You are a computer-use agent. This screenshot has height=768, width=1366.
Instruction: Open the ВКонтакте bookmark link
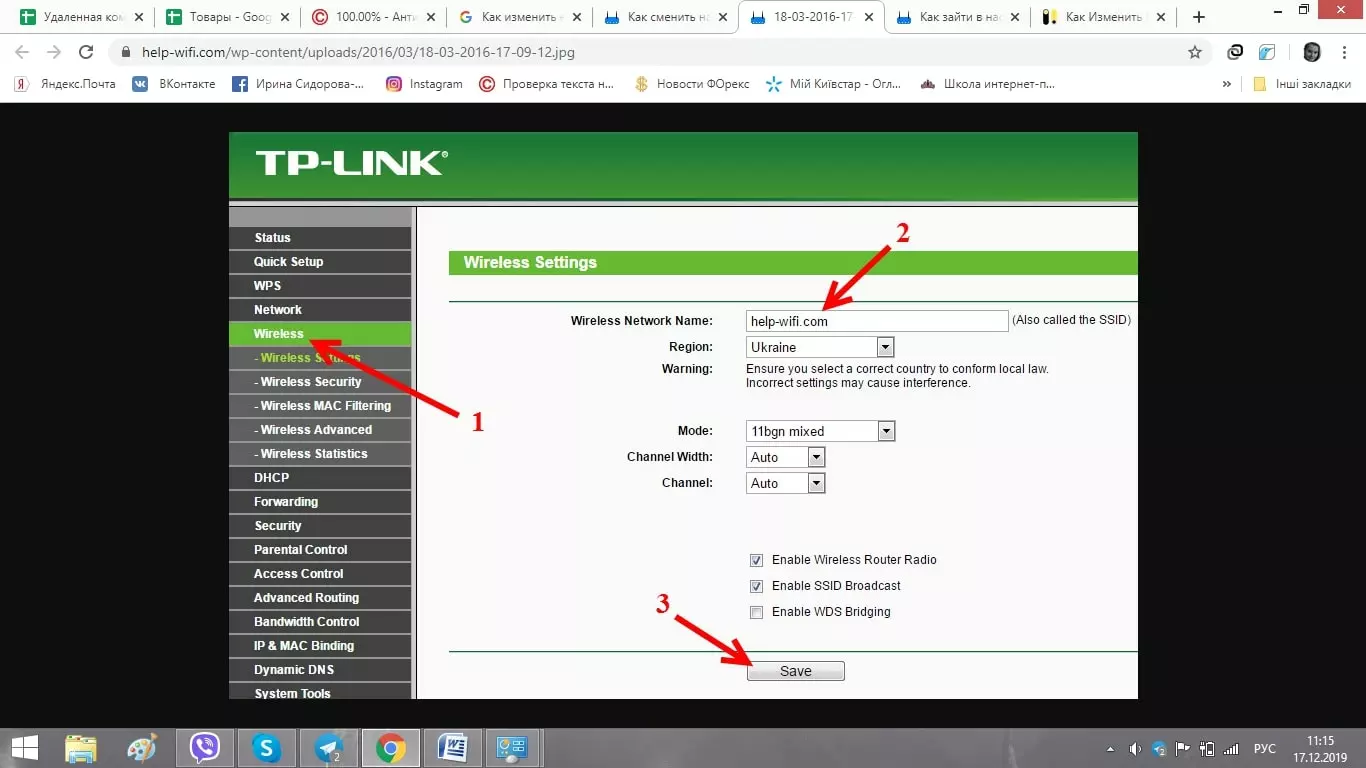pos(175,84)
